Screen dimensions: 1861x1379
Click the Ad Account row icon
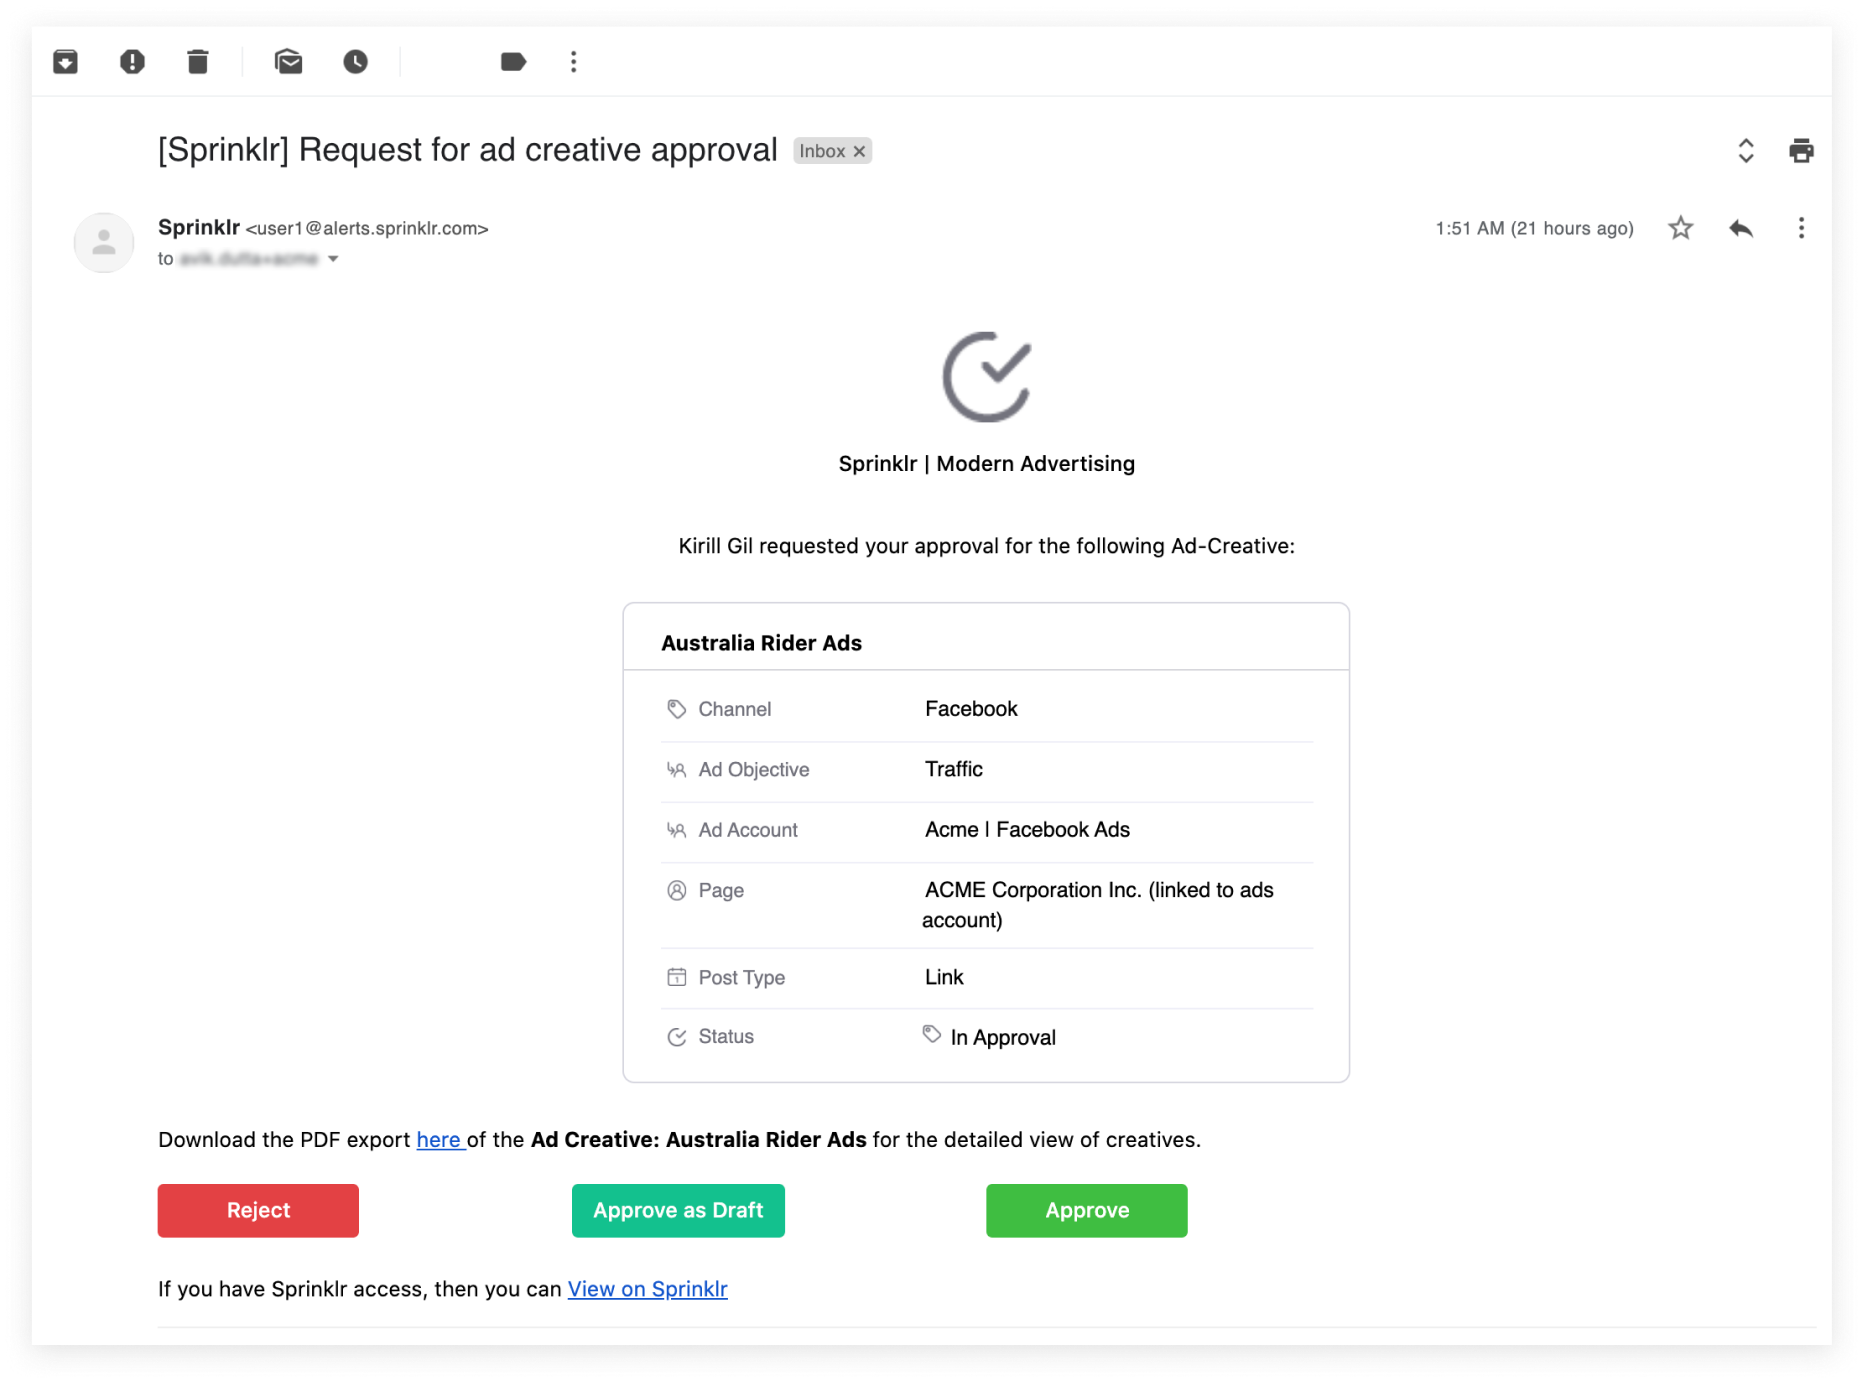677,830
